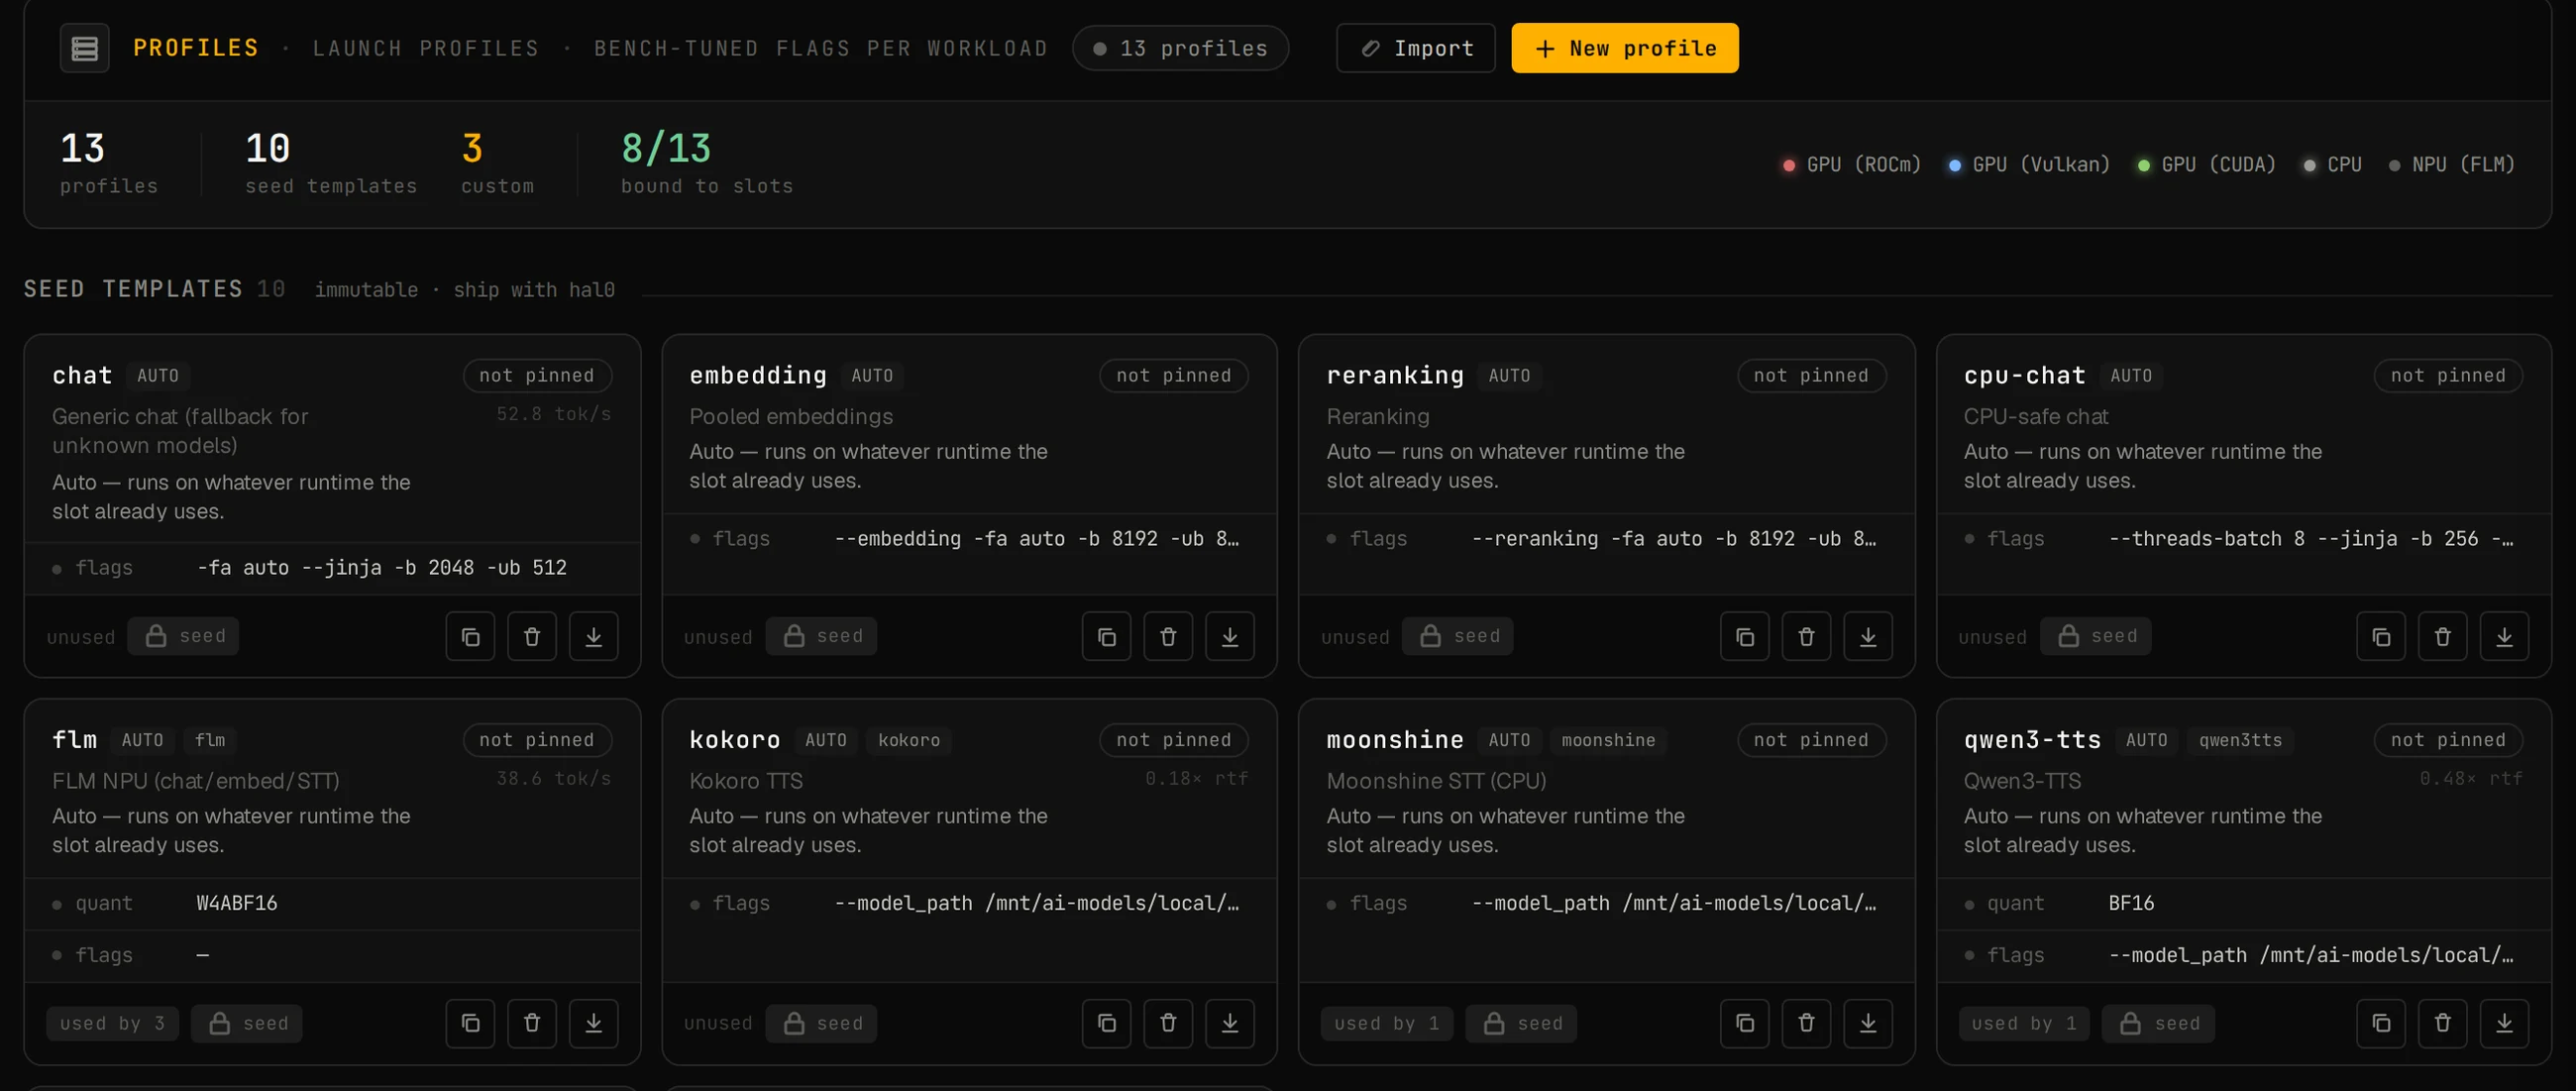Screen dimensions: 2576x1091
Task: Delete the embedding profile
Action: point(1168,637)
